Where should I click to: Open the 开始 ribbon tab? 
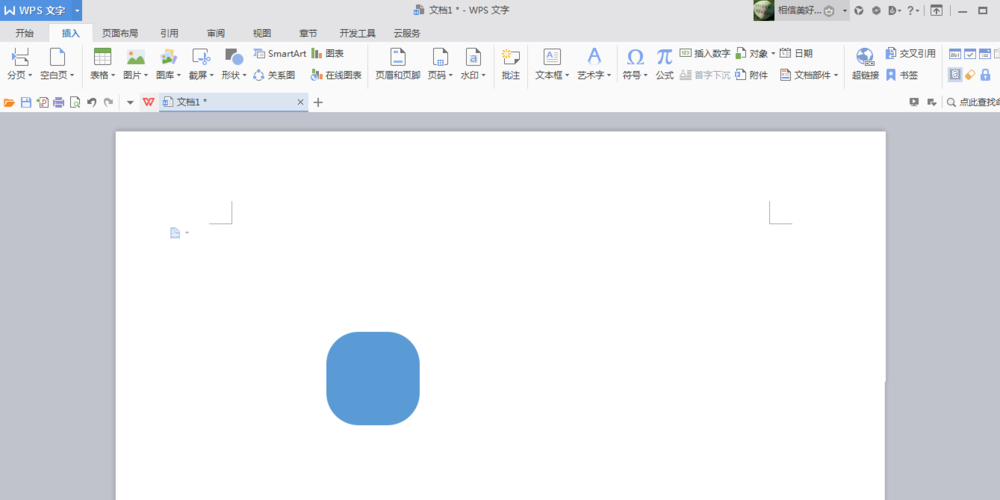tap(24, 33)
